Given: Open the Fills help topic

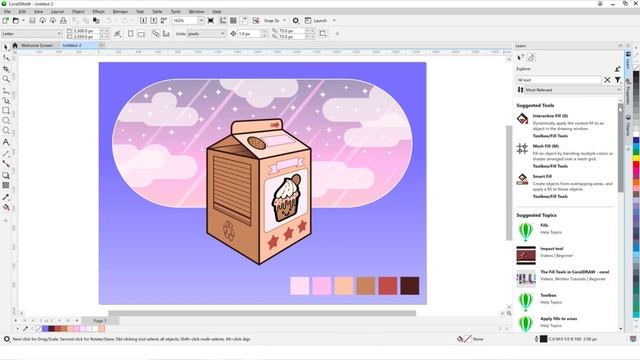Looking at the screenshot, I should coord(544,225).
